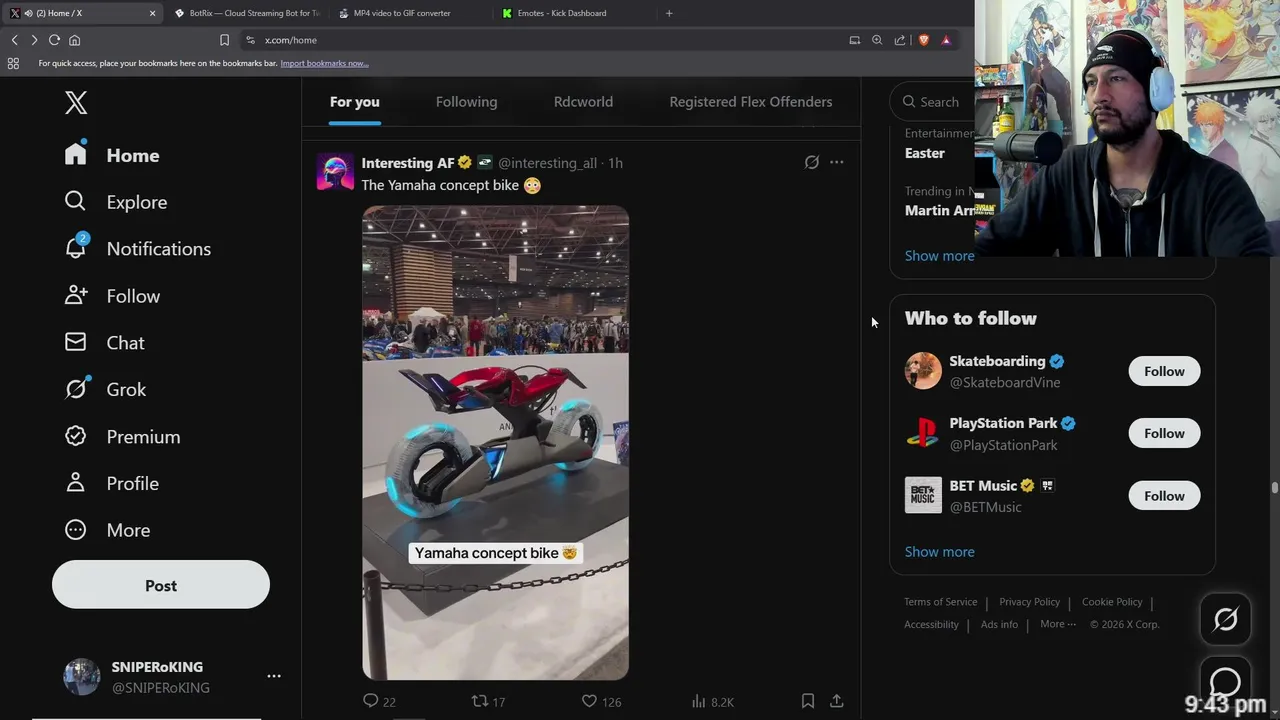Switch to the Following tab

(x=466, y=101)
